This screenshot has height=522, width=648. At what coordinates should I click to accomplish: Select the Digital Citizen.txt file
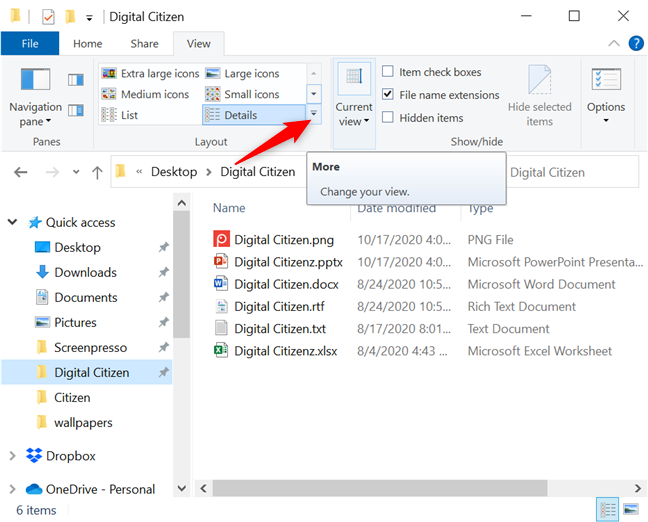(269, 329)
